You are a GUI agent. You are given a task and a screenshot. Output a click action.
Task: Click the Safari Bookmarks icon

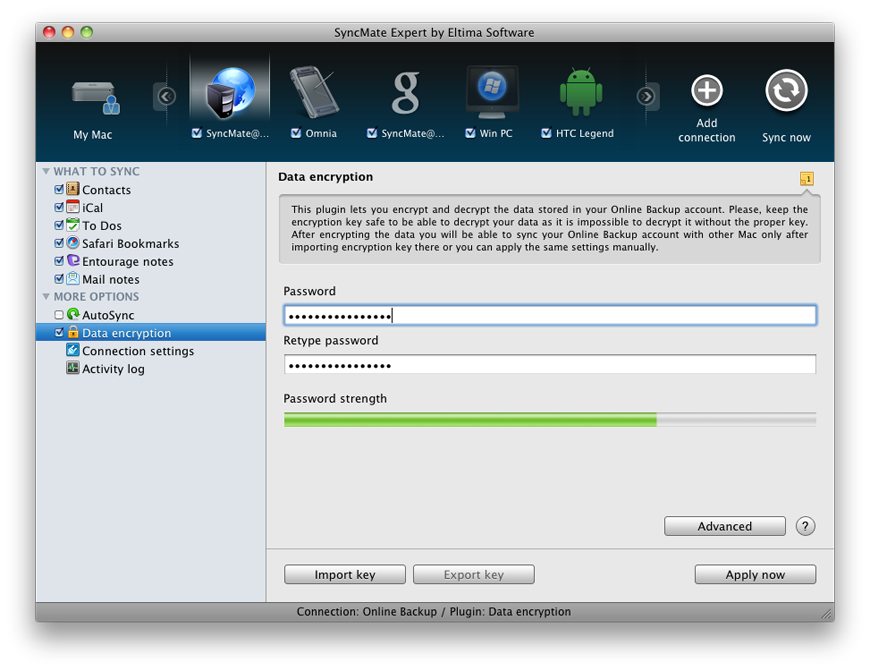(72, 243)
